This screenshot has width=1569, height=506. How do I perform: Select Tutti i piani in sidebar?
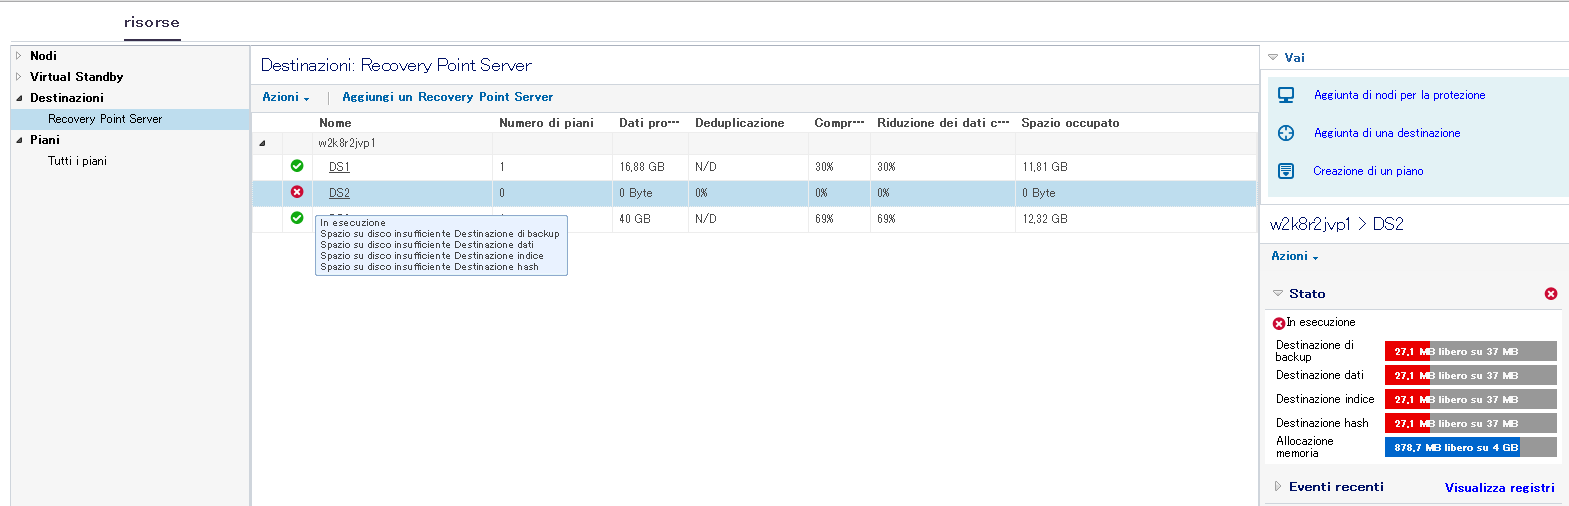click(77, 161)
